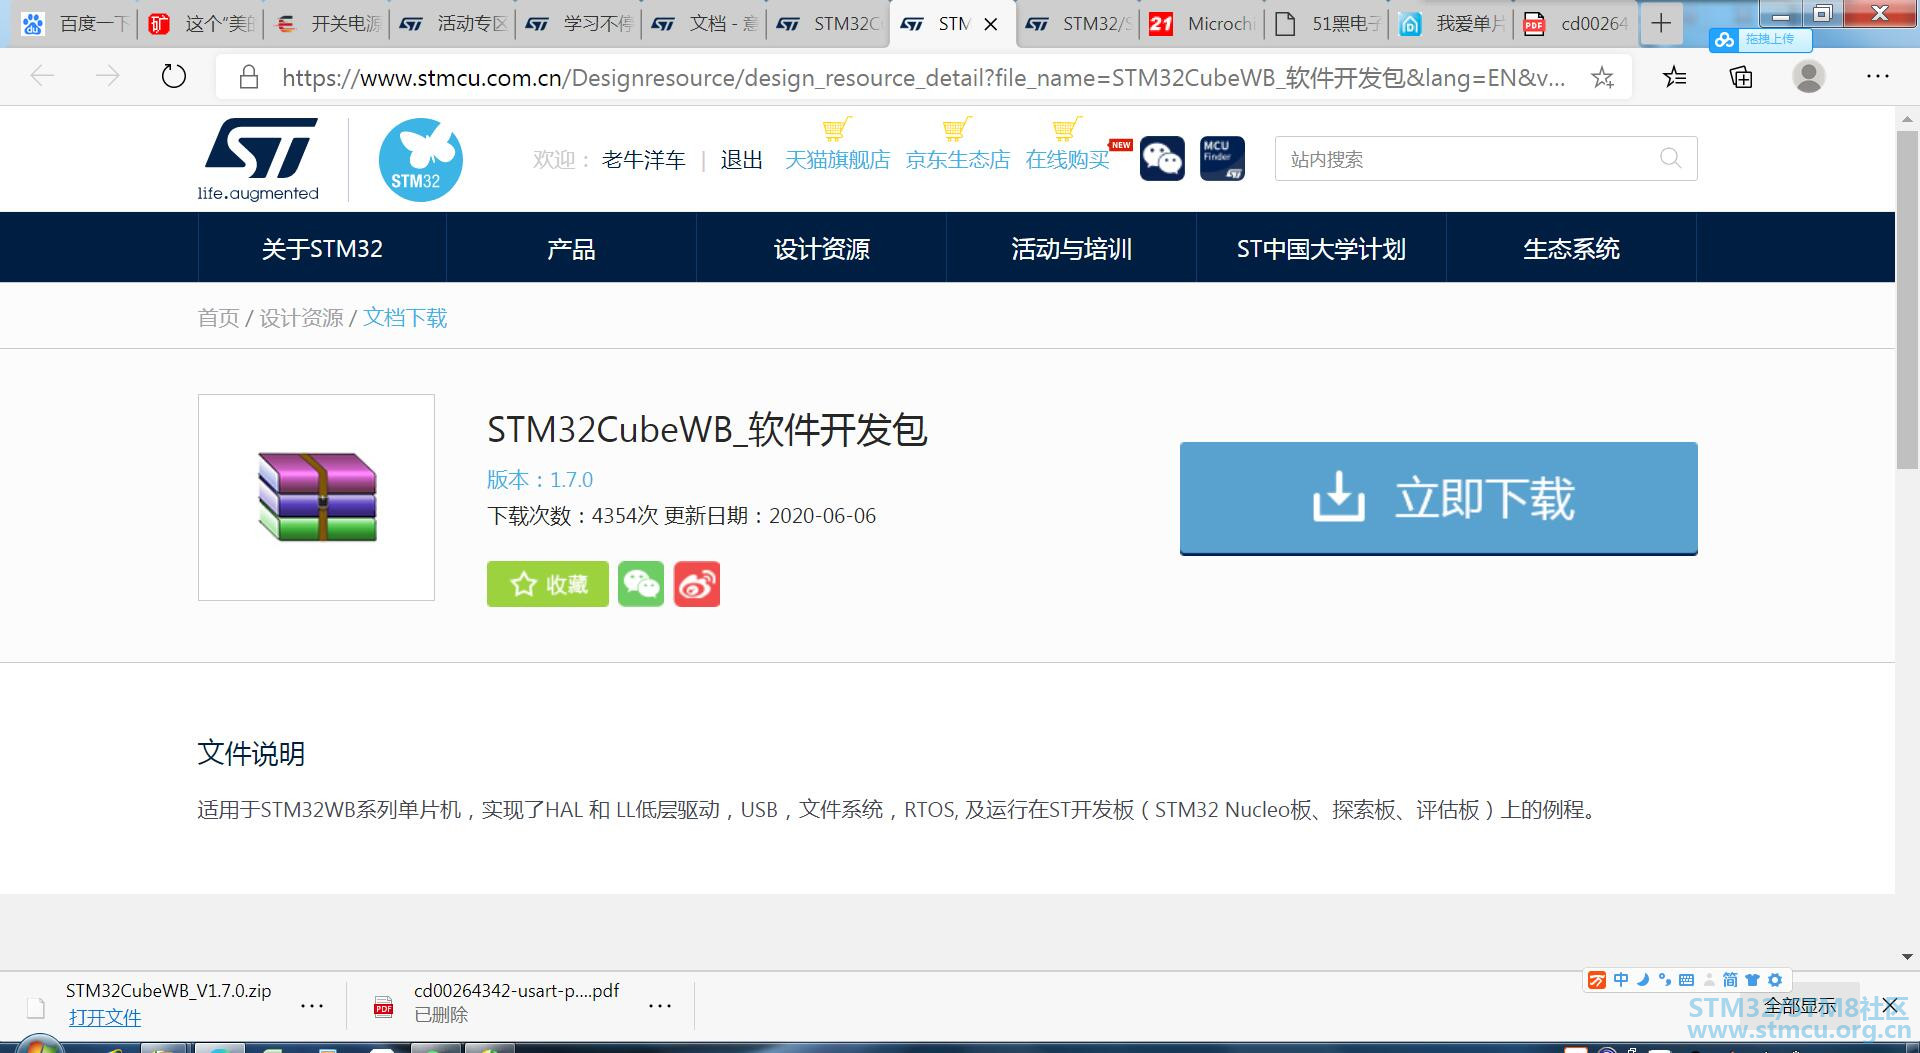Click the 文档下载 breadcrumb link
This screenshot has height=1053, width=1920.
(x=405, y=317)
